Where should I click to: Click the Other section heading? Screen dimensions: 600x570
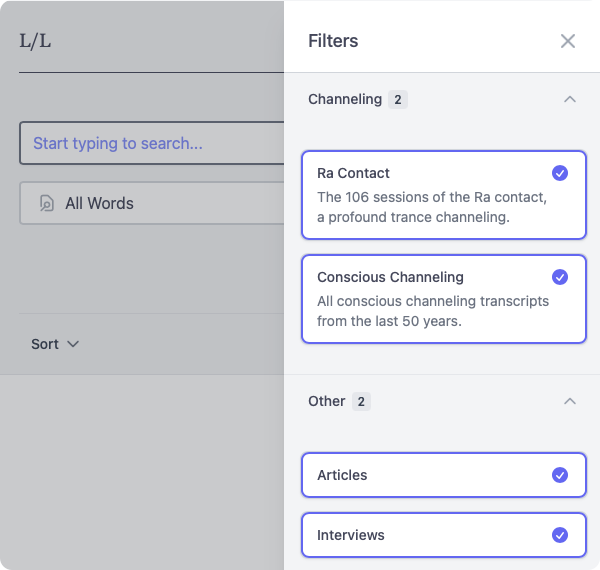[x=327, y=402]
